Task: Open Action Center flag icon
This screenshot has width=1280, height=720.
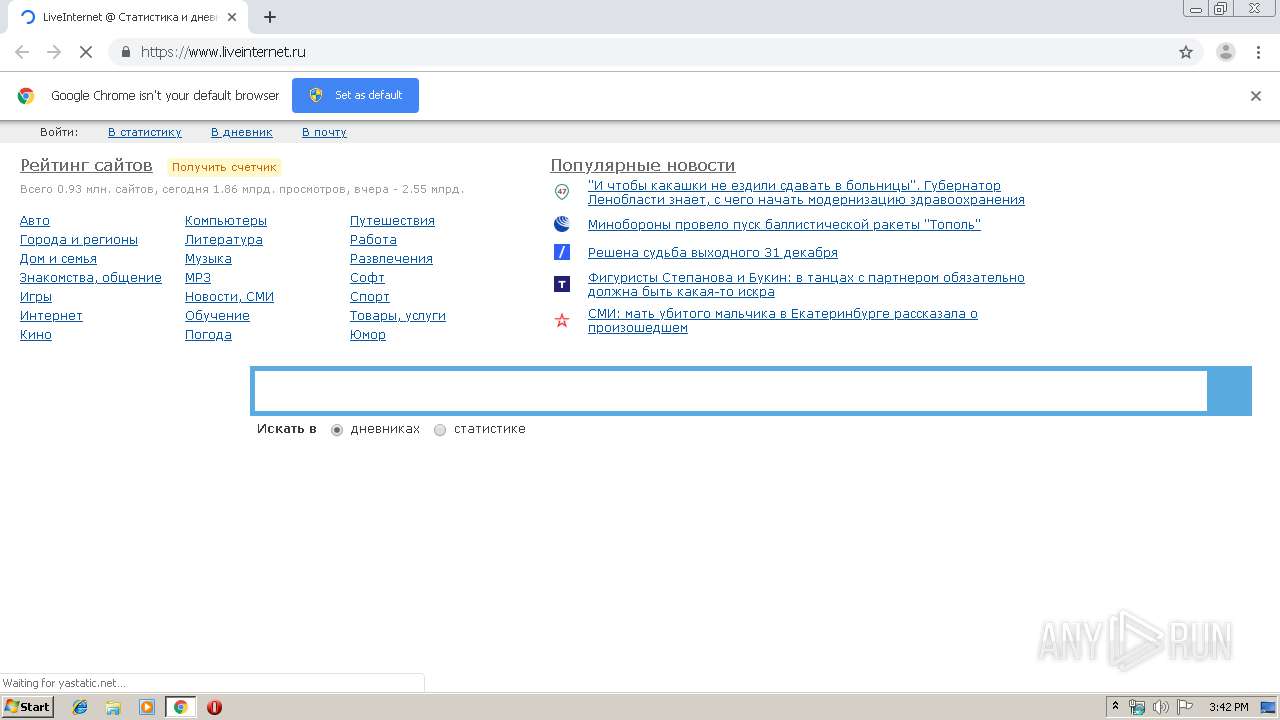Action: coord(1185,707)
